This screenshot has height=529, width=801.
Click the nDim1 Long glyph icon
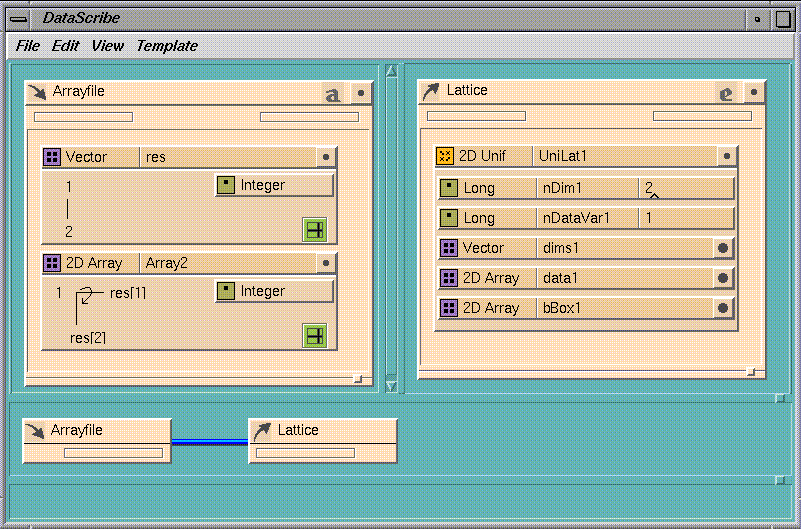pyautogui.click(x=449, y=188)
